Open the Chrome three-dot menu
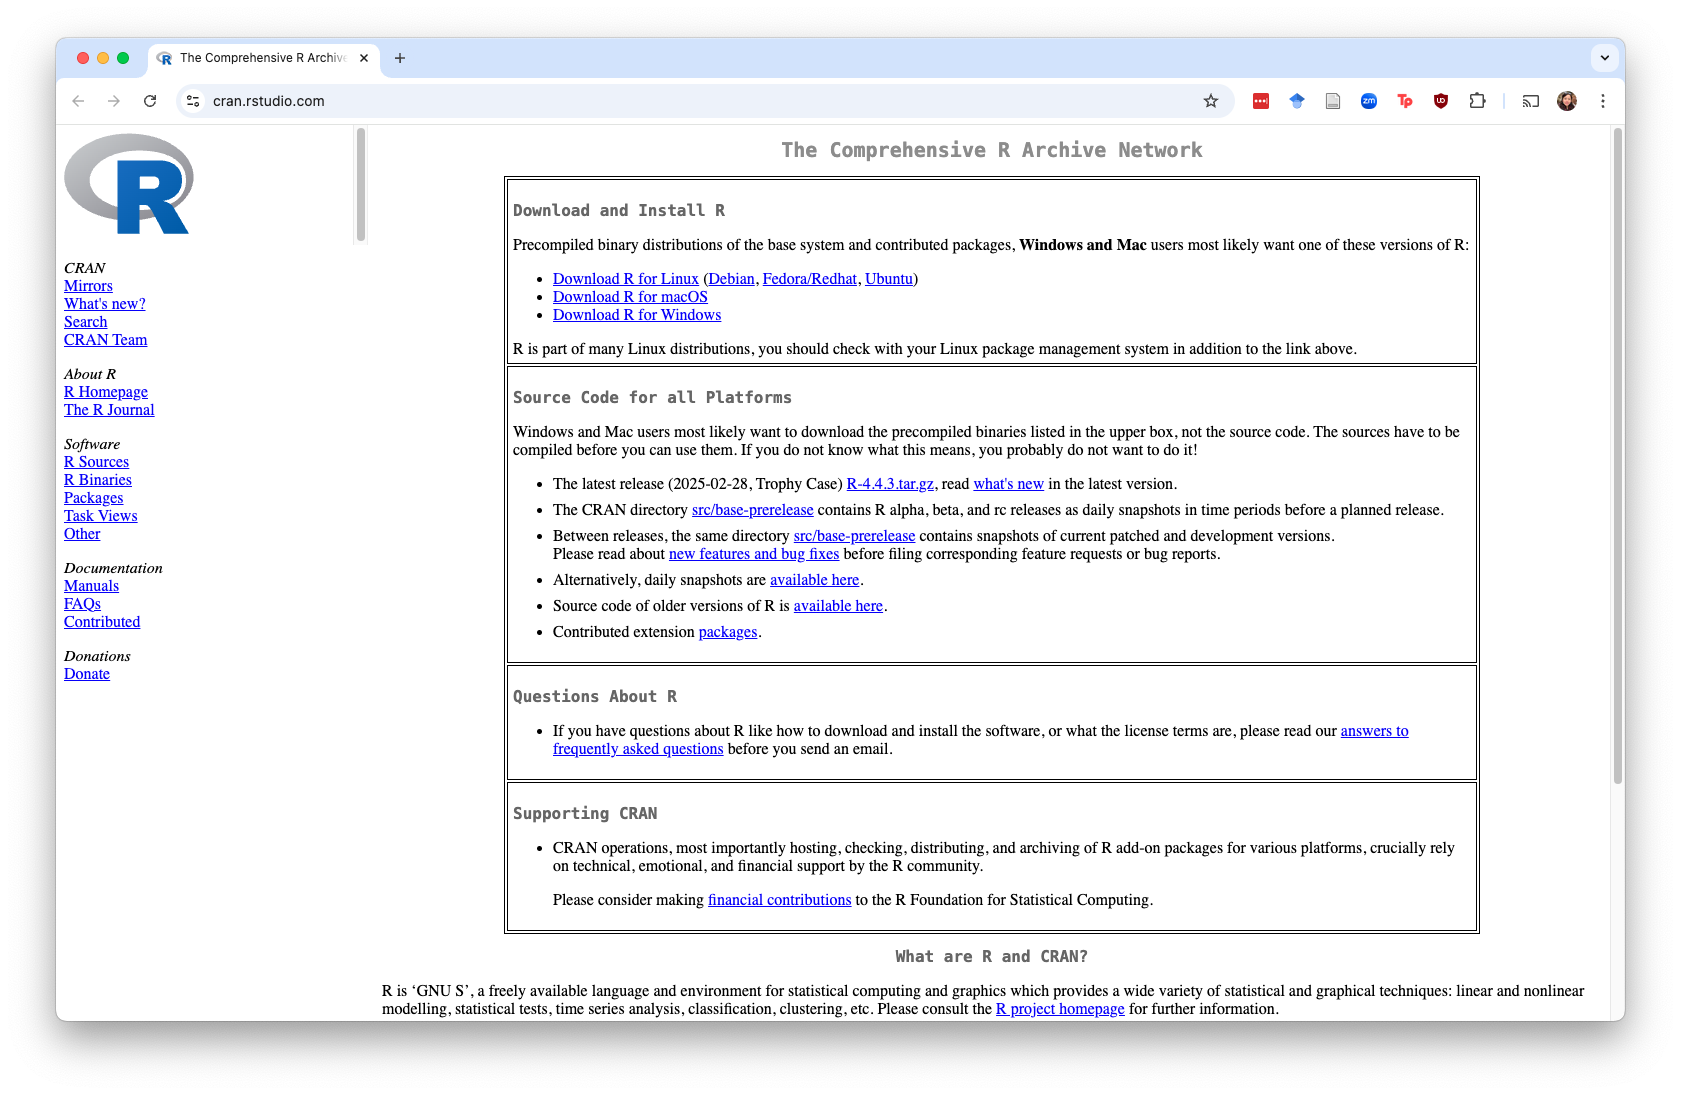1681x1095 pixels. (x=1603, y=101)
